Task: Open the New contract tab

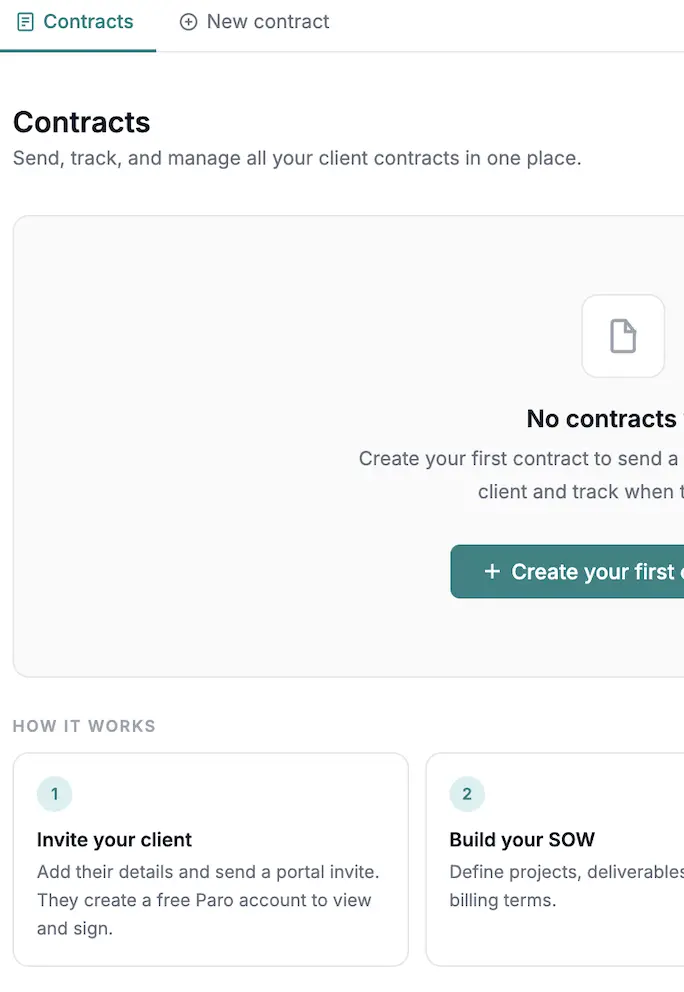Action: [266, 21]
